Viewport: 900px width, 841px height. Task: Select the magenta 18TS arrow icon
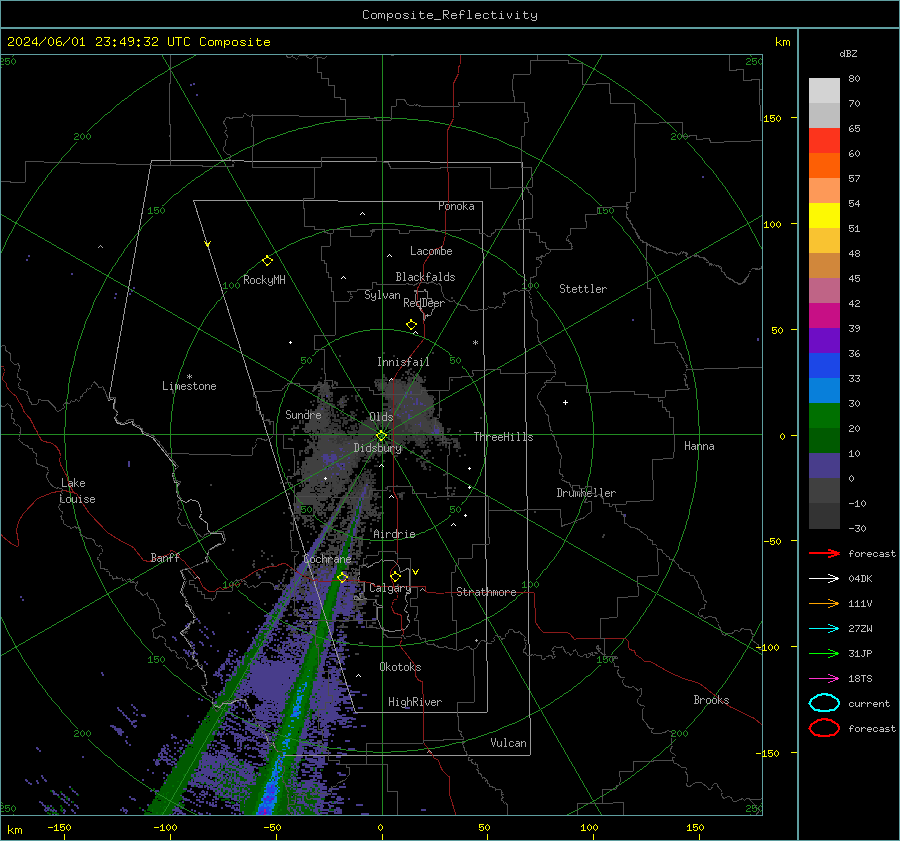pyautogui.click(x=824, y=679)
